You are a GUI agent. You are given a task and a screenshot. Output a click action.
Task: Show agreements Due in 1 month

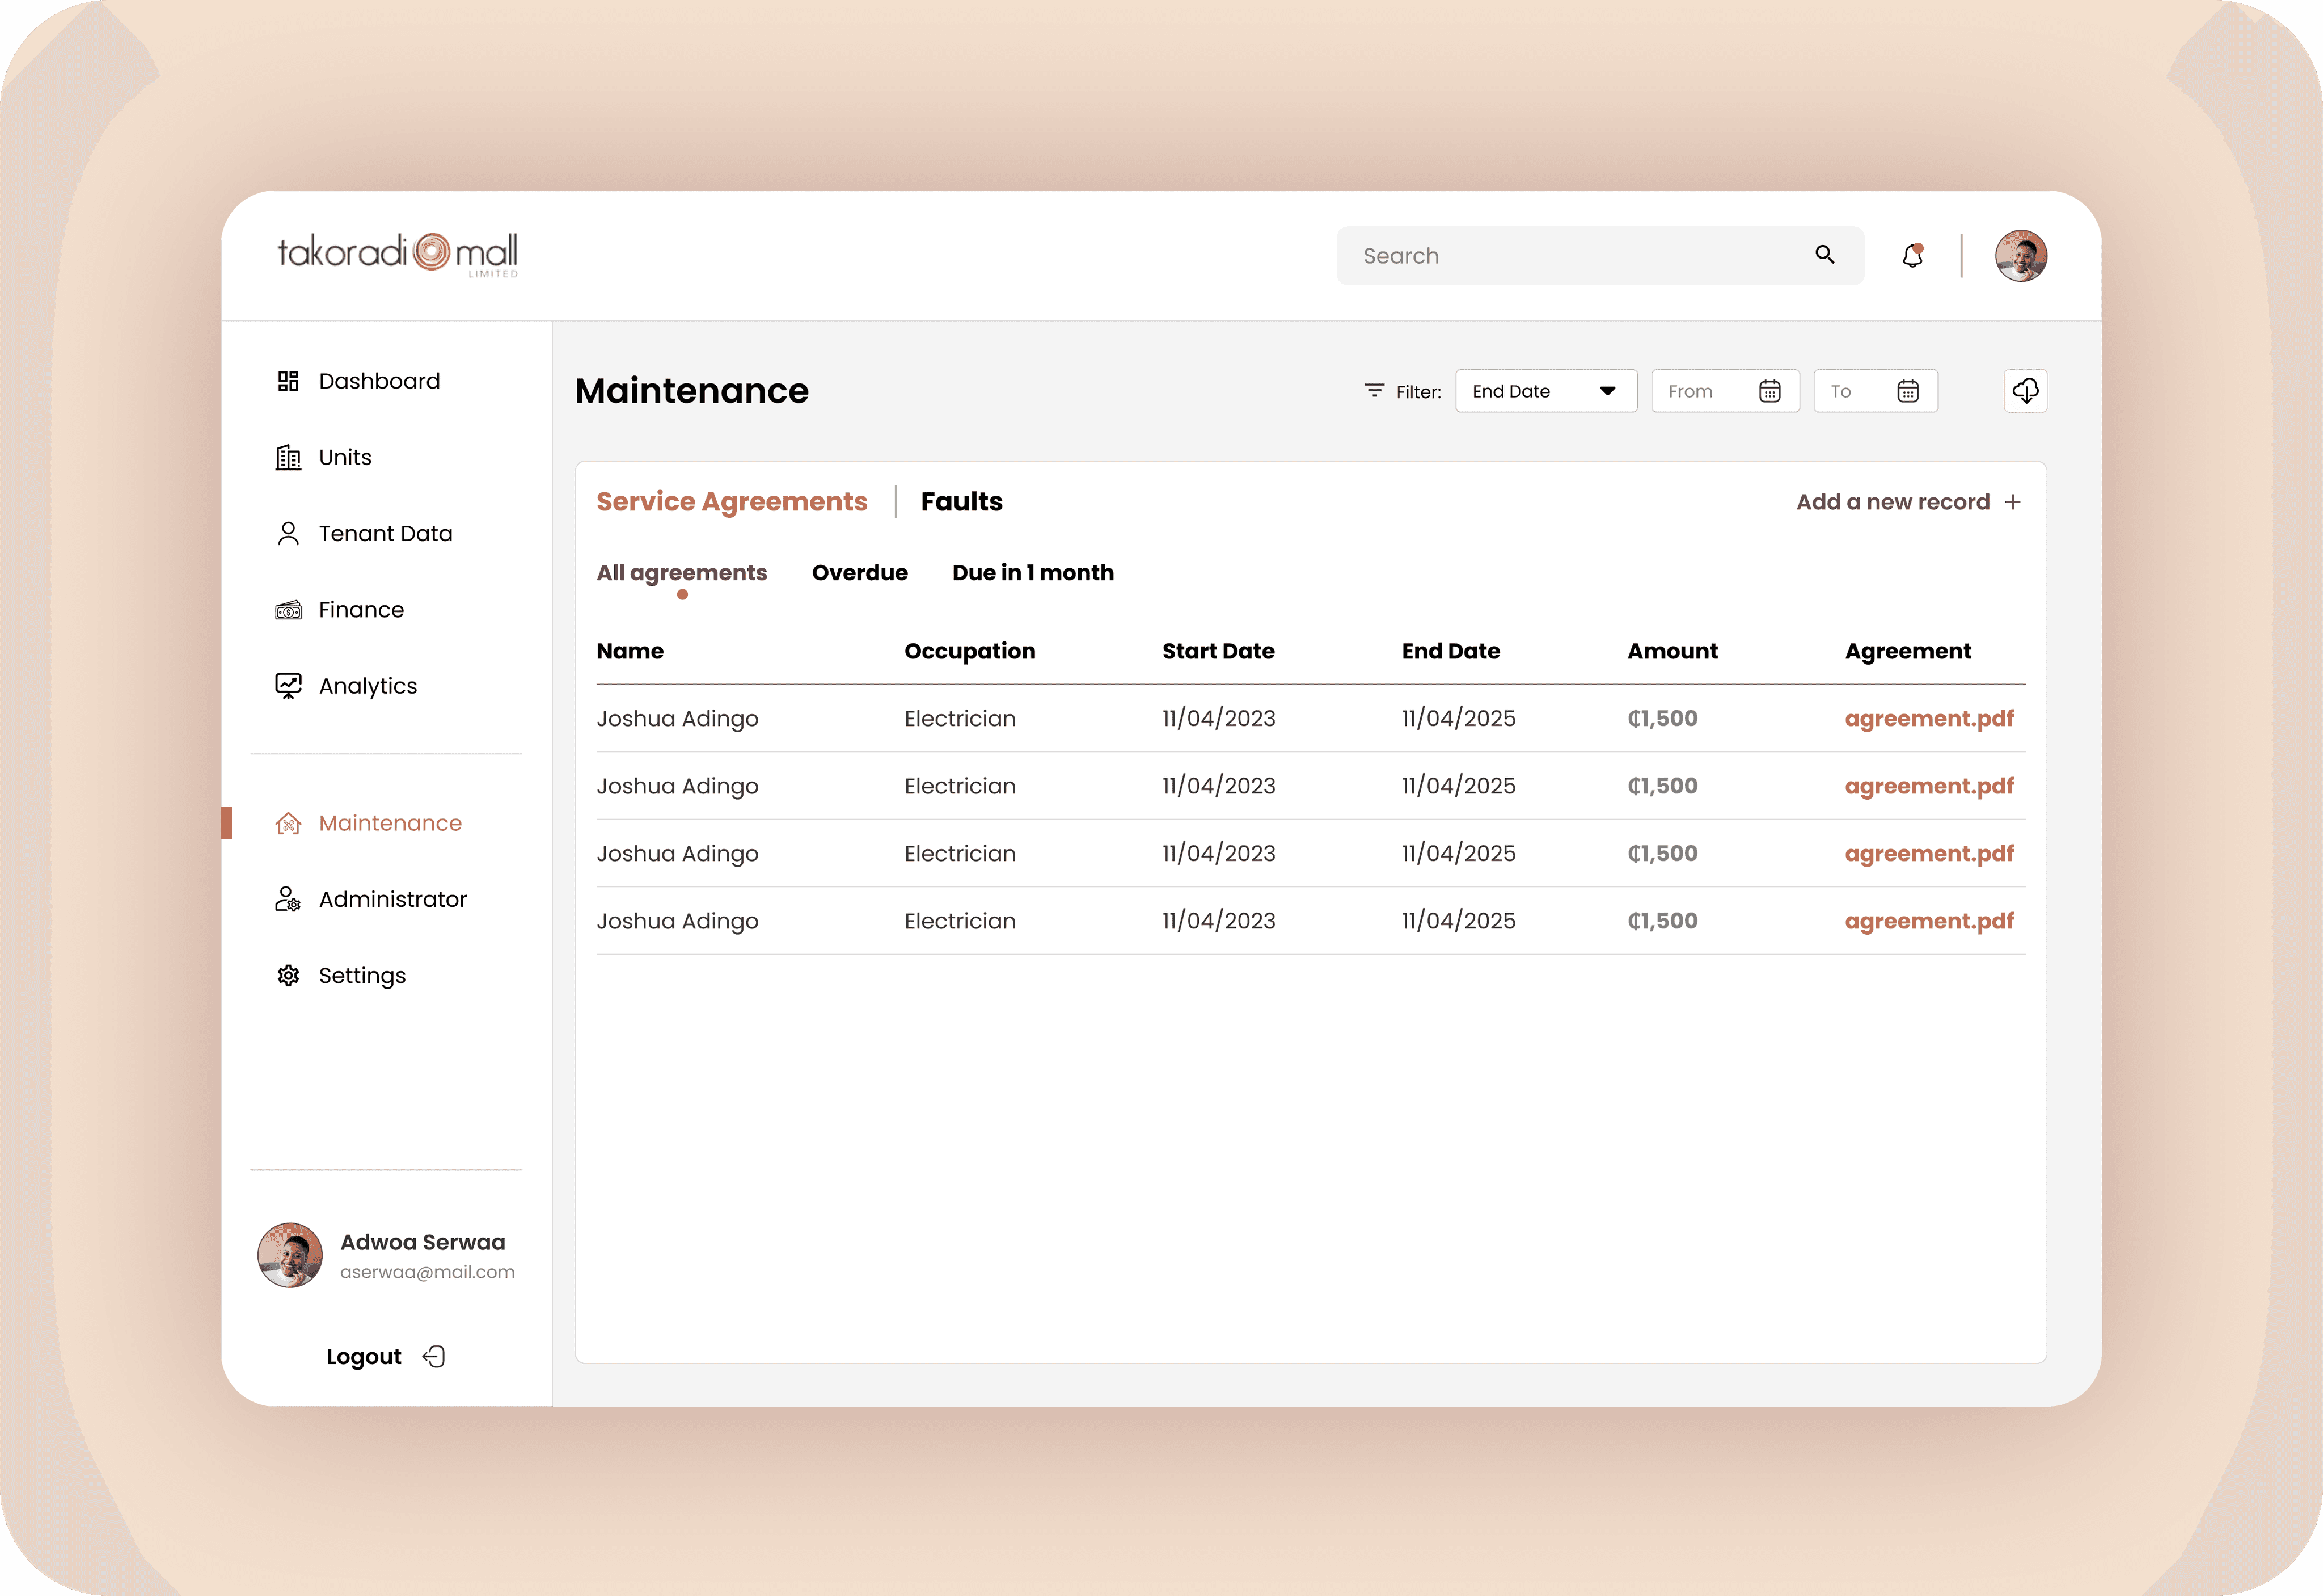click(x=1032, y=573)
